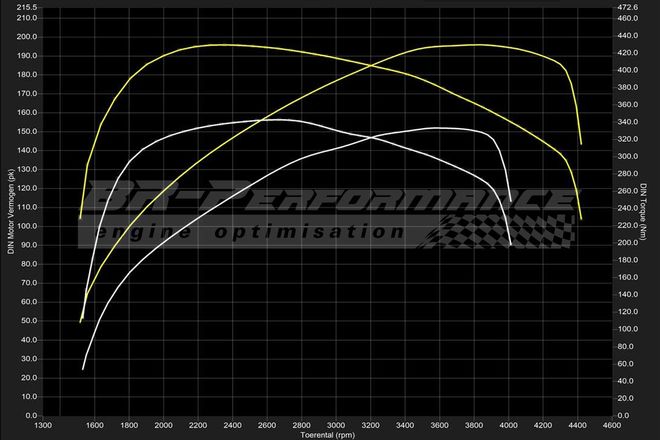
Task: Click the 2000 rpm axis label
Action: coord(163,426)
